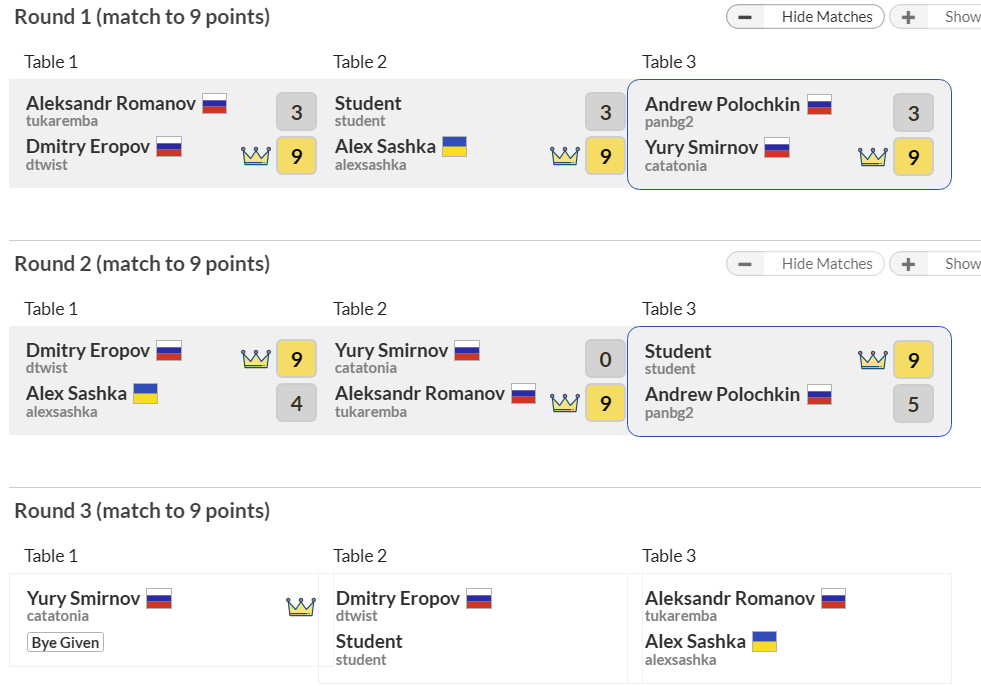
Task: Click Dmitry Eropov's flag in Round 3 Table 2
Action: click(x=479, y=599)
